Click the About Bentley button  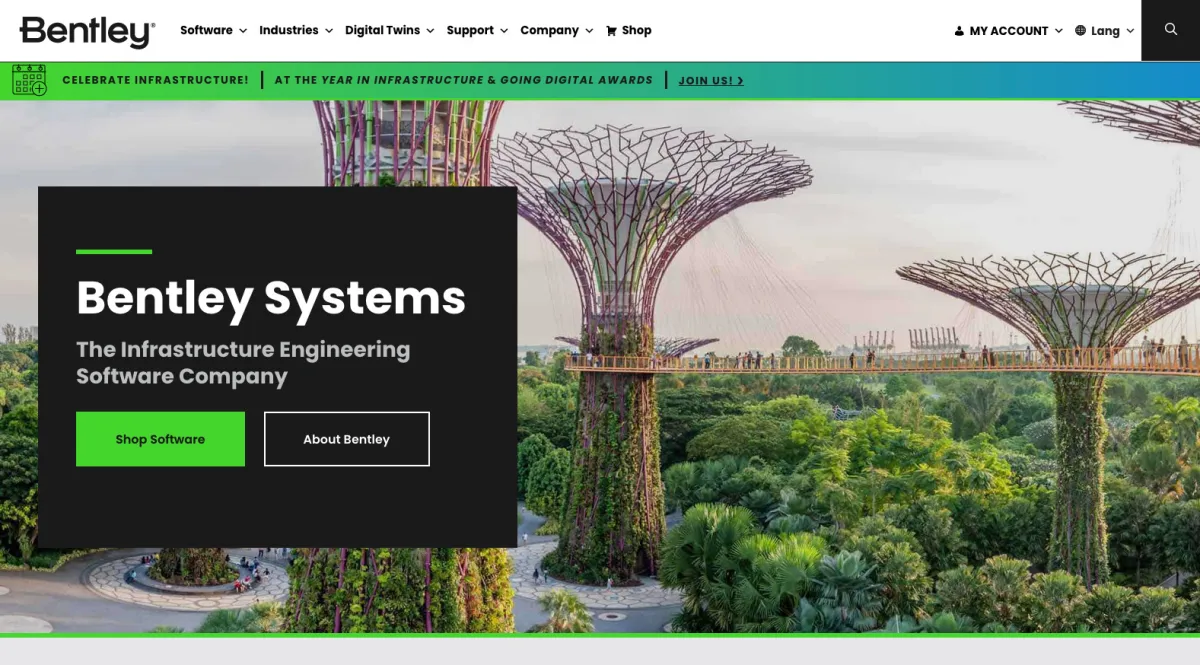tap(347, 439)
